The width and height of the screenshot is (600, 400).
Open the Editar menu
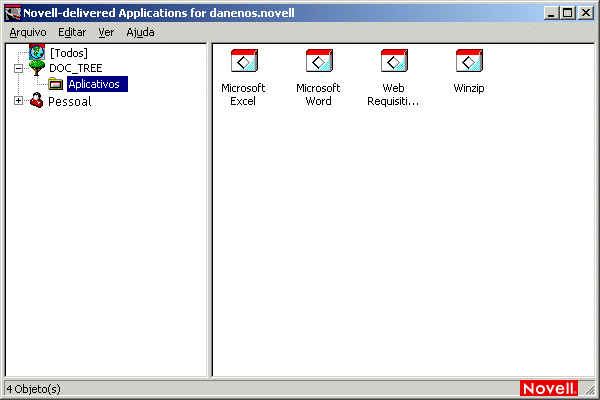pos(72,33)
